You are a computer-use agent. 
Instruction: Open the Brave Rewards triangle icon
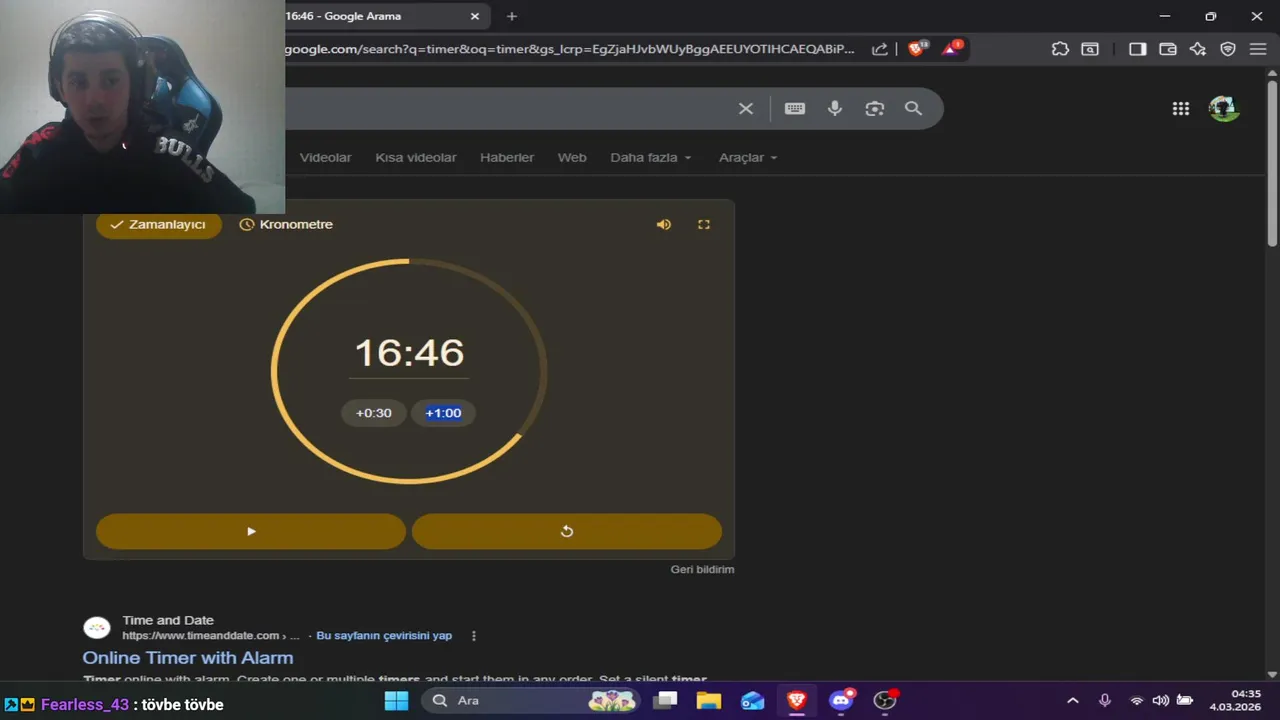tap(951, 48)
